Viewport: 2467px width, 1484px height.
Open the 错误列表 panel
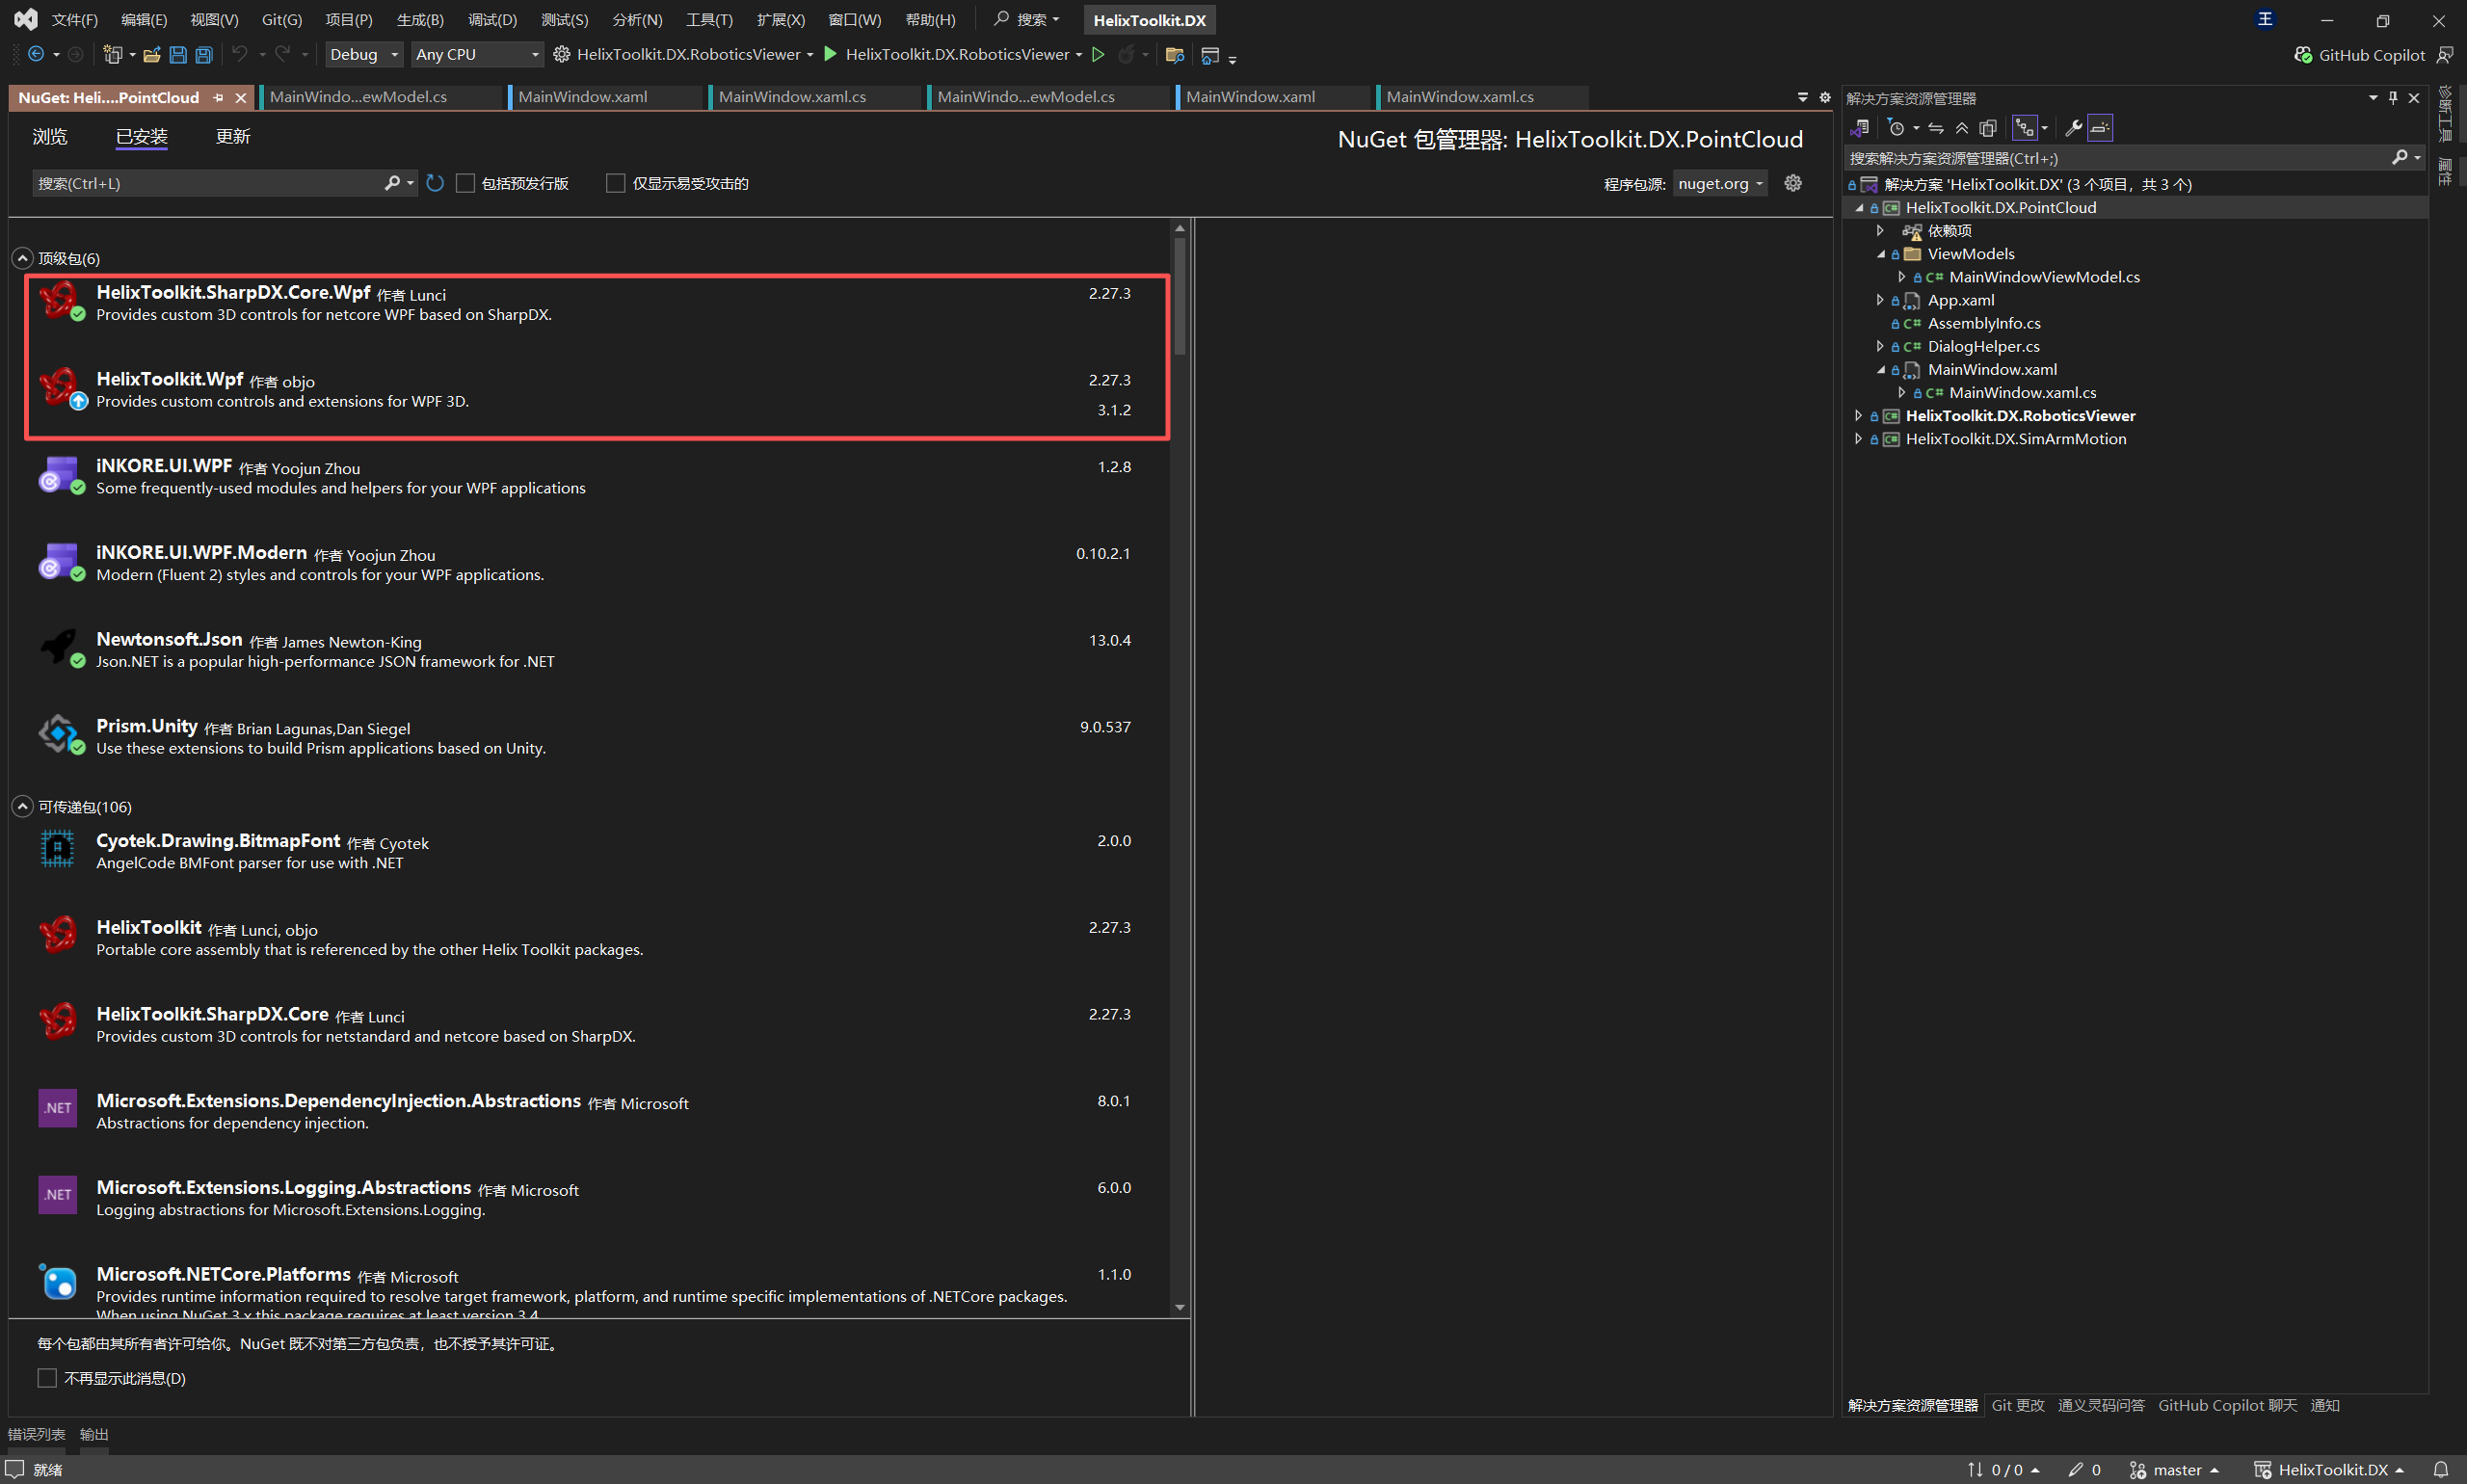37,1434
